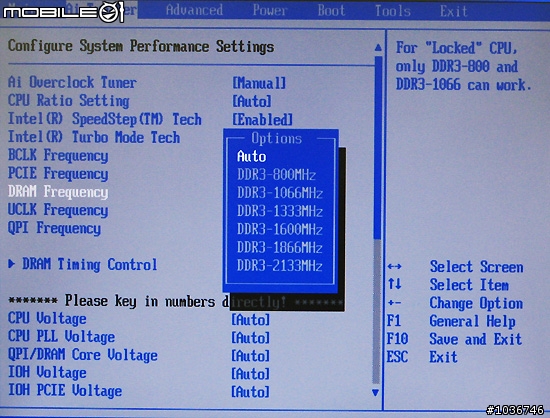Viewport: 550px width, 418px height.
Task: Select BCLK Frequency setting
Action: pyautogui.click(x=58, y=155)
